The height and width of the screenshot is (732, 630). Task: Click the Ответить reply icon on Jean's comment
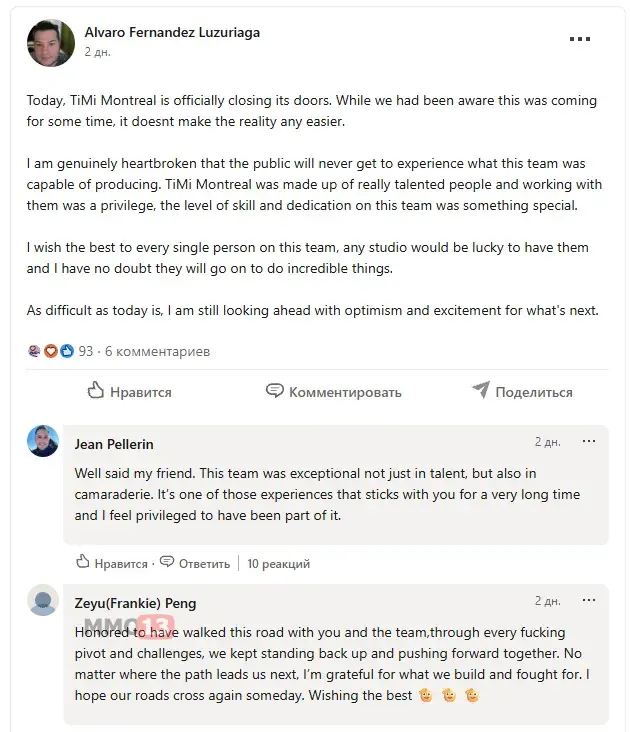167,562
